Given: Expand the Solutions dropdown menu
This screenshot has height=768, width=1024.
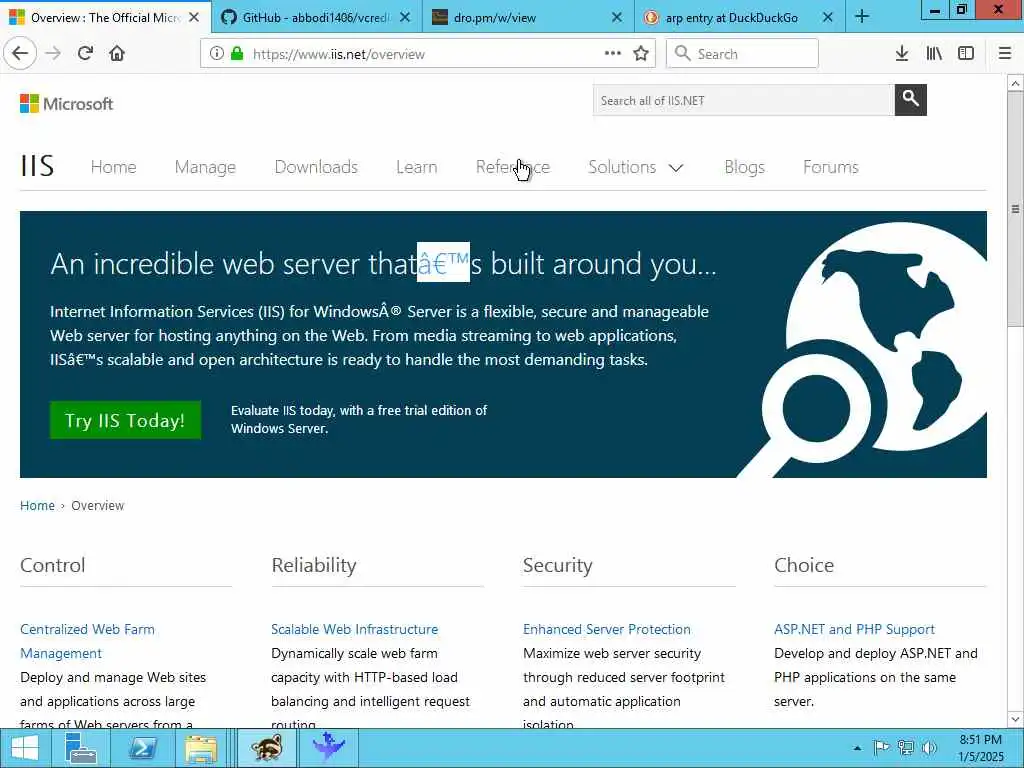Looking at the screenshot, I should tap(635, 167).
